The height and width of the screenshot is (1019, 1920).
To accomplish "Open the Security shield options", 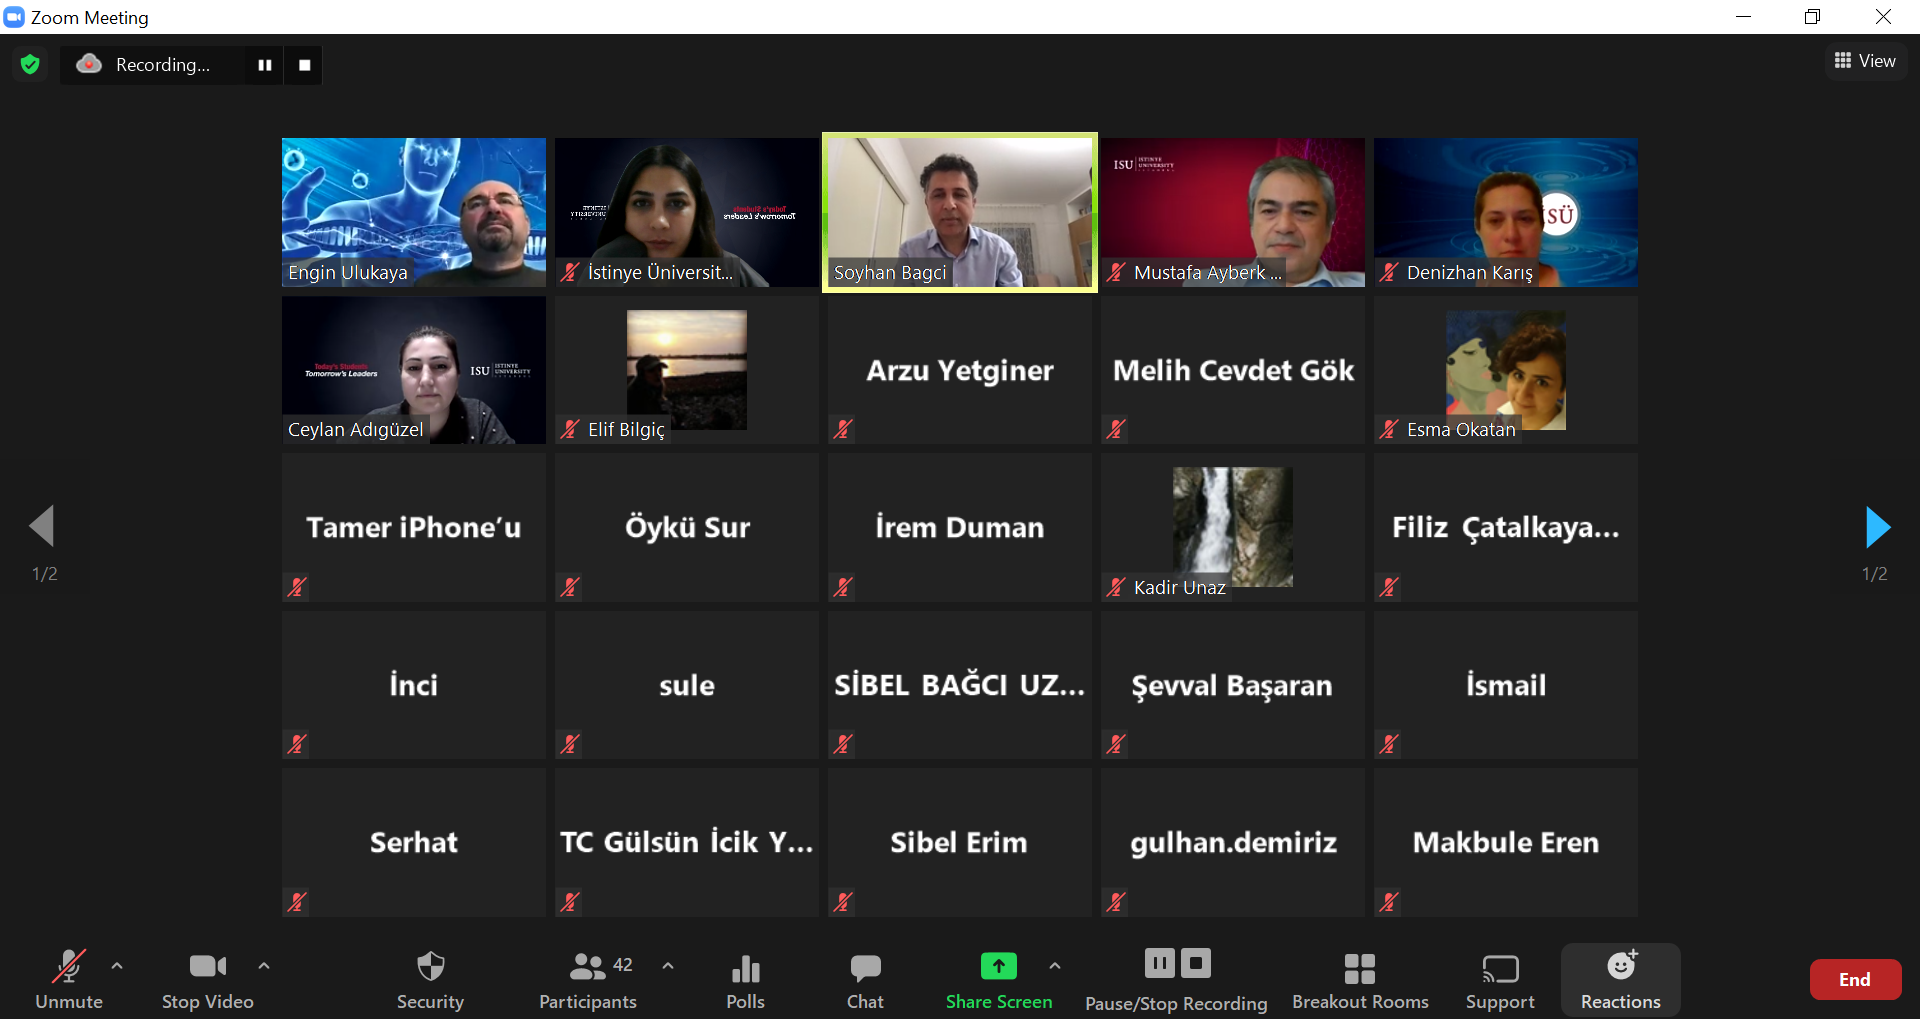I will point(430,979).
